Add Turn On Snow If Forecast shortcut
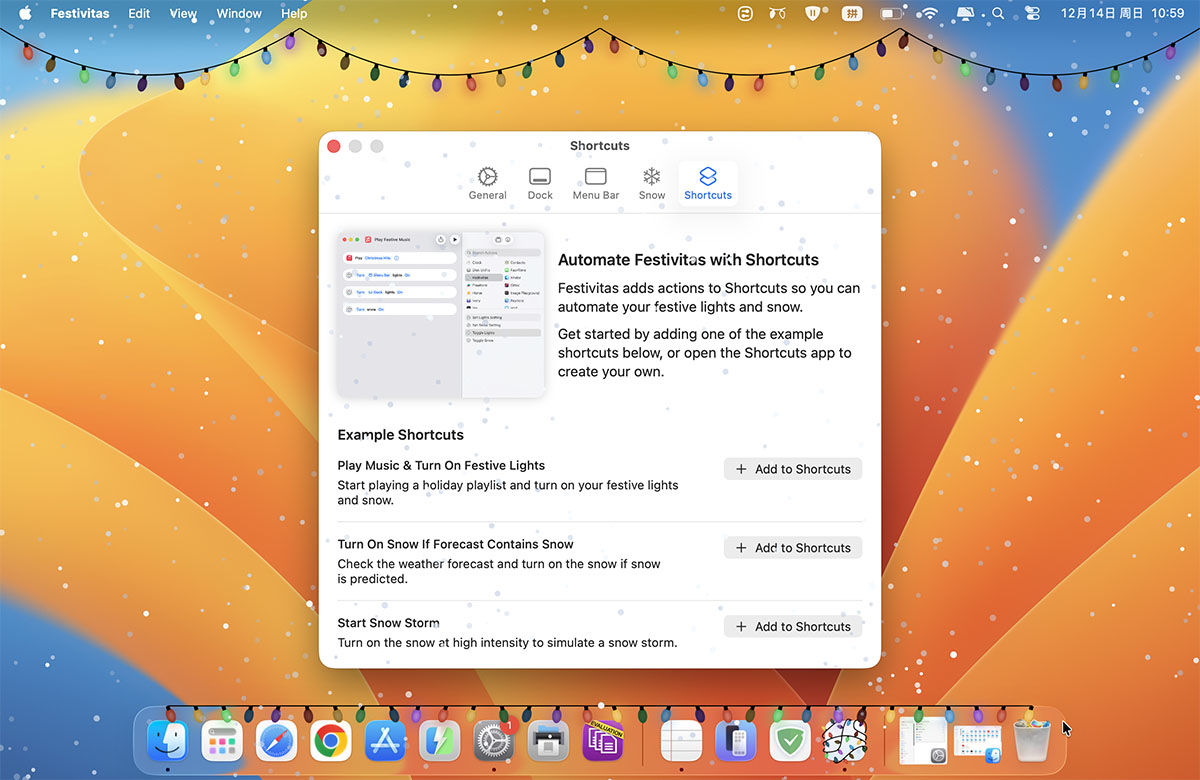This screenshot has height=780, width=1200. [x=793, y=548]
